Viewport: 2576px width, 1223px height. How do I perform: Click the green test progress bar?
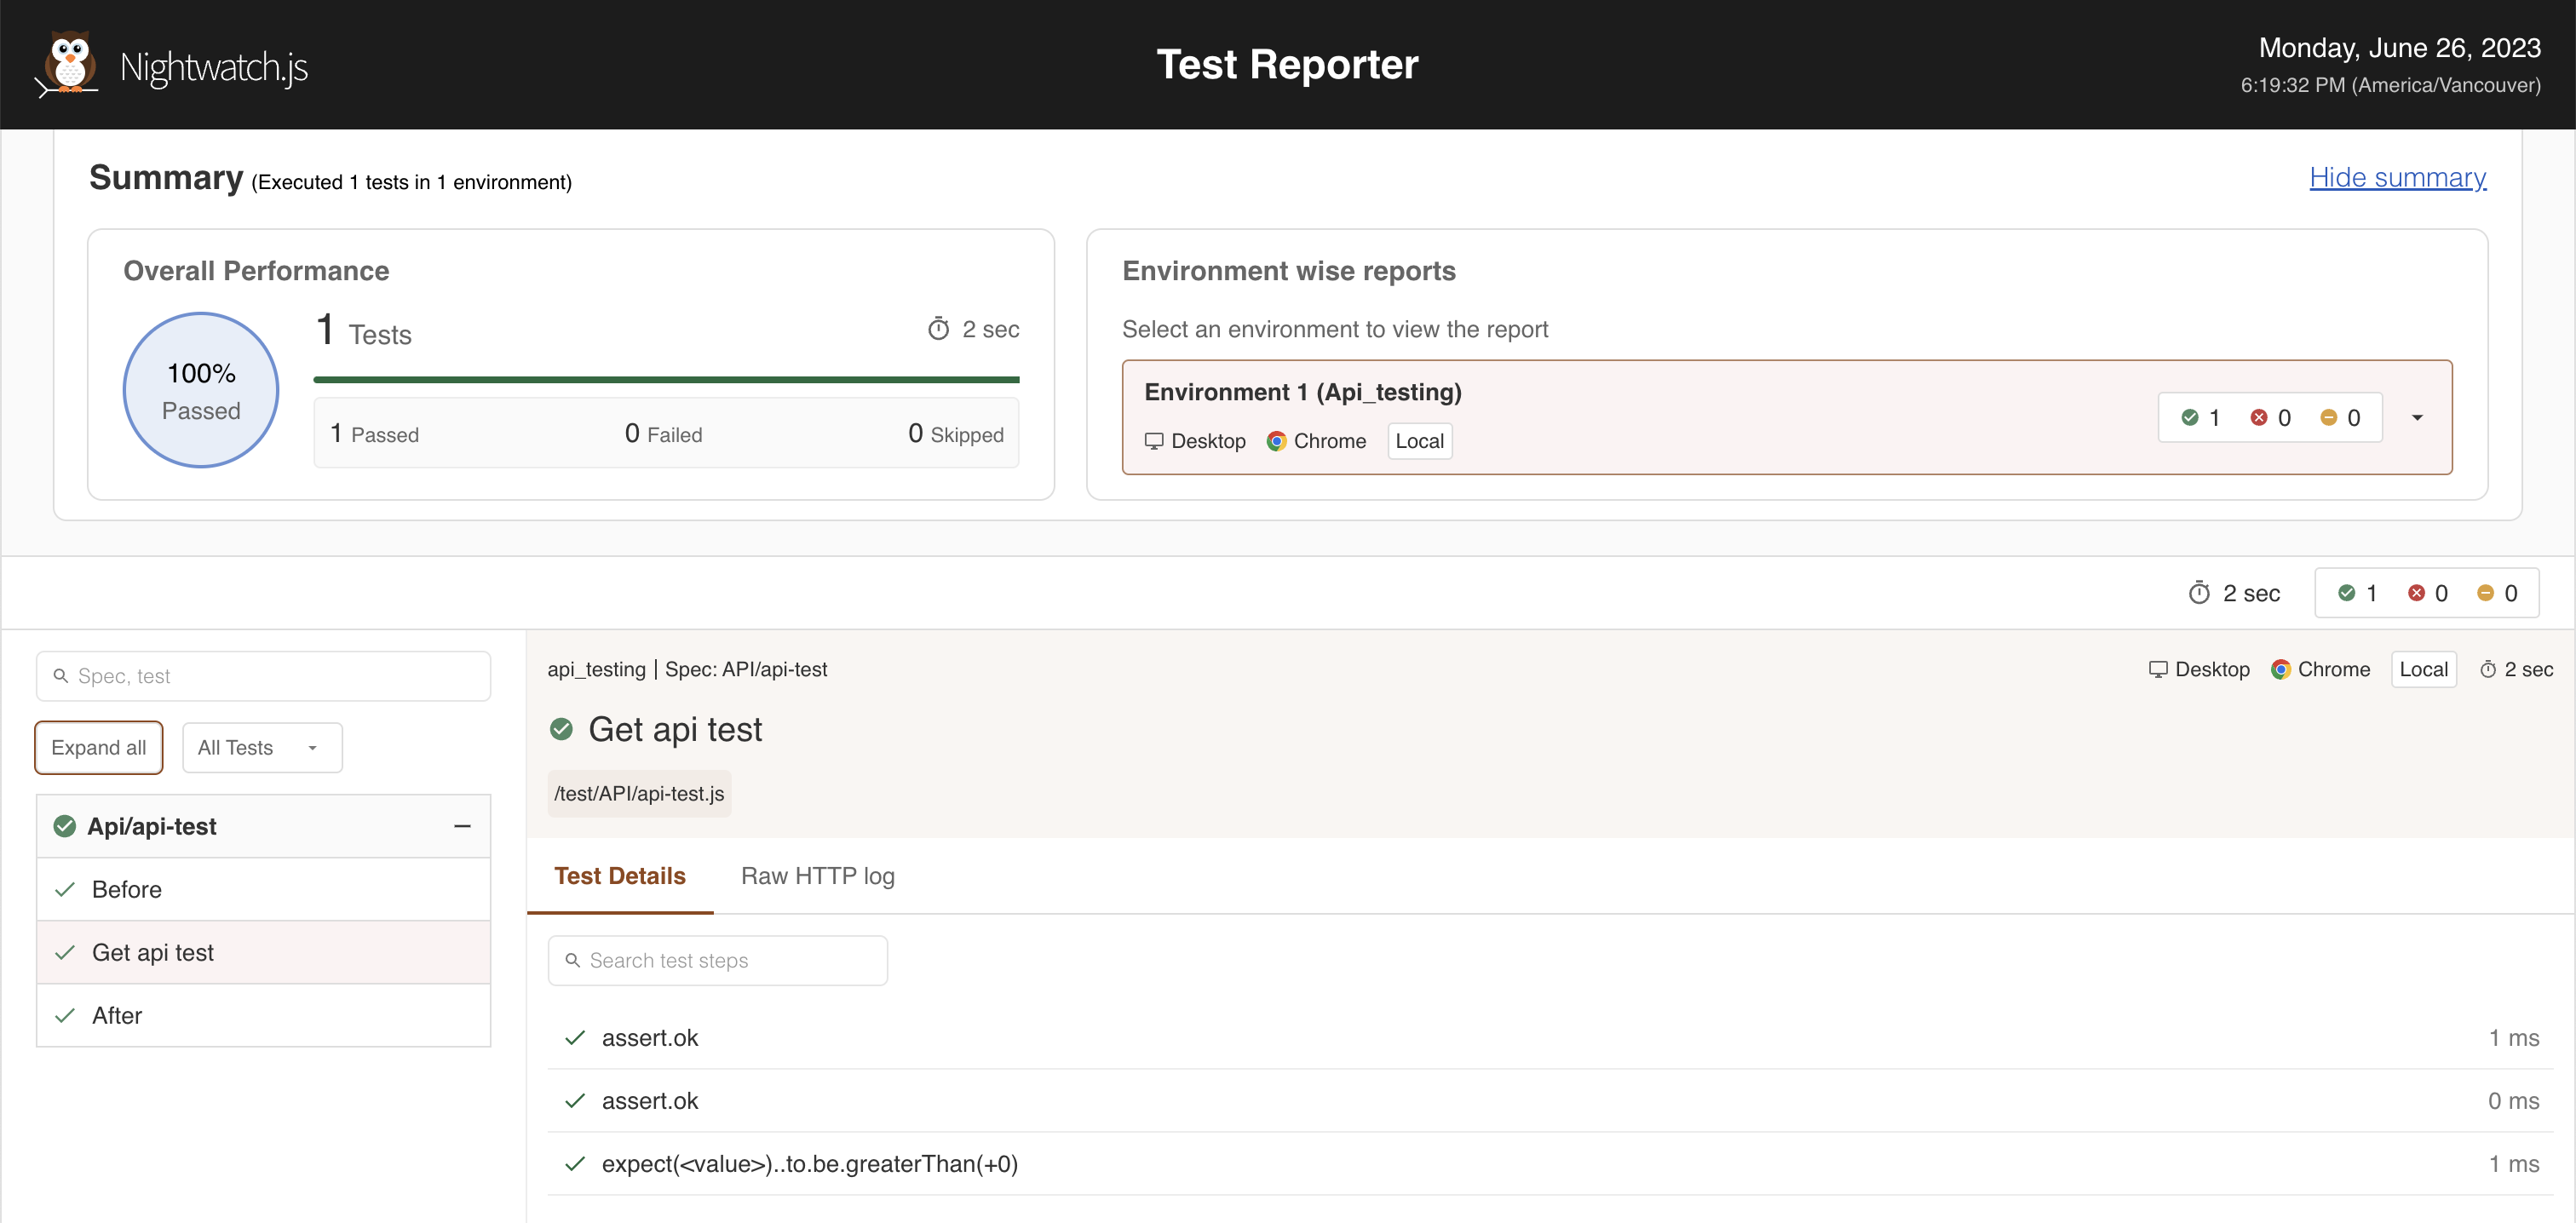click(x=666, y=380)
